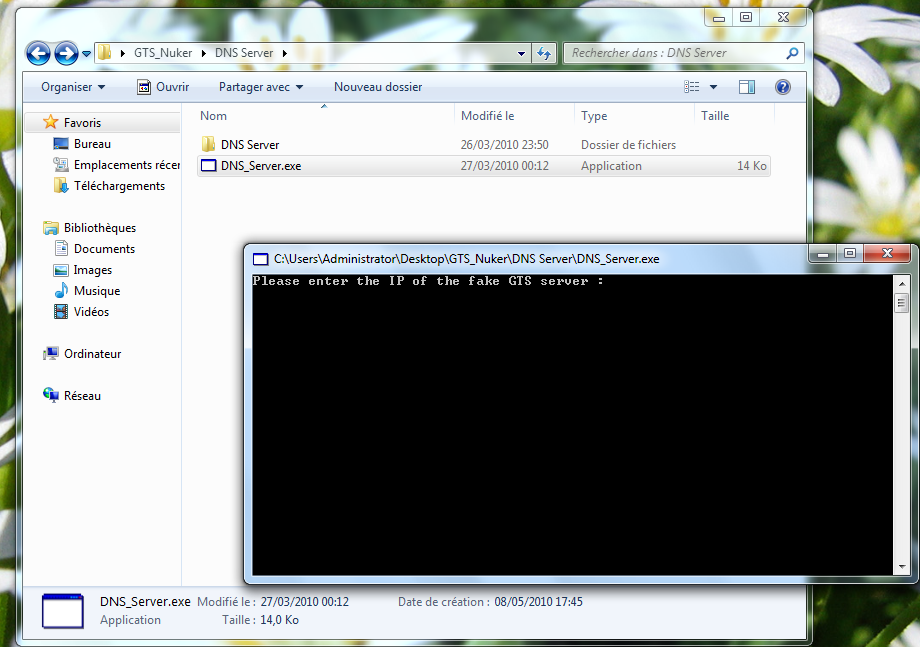Open the address bar history dropdown
920x647 pixels.
522,54
